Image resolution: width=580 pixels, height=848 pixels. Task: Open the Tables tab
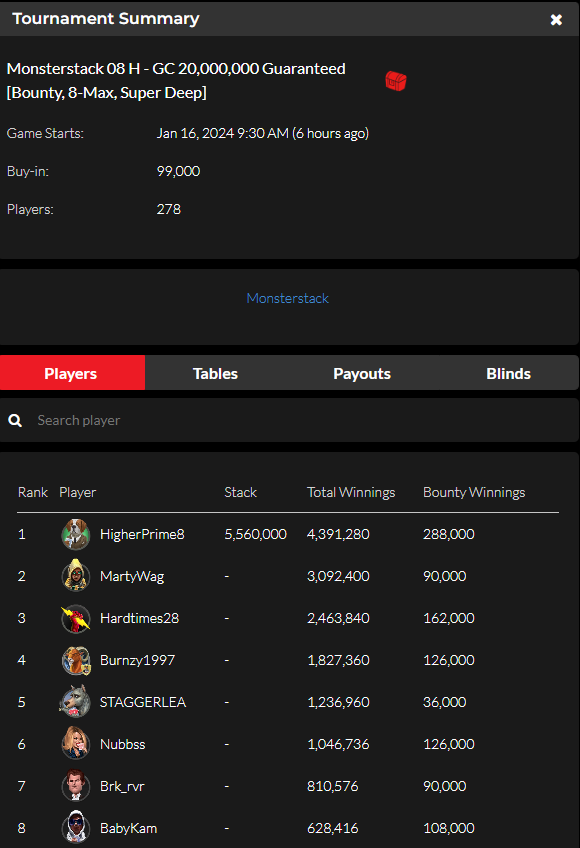click(215, 373)
